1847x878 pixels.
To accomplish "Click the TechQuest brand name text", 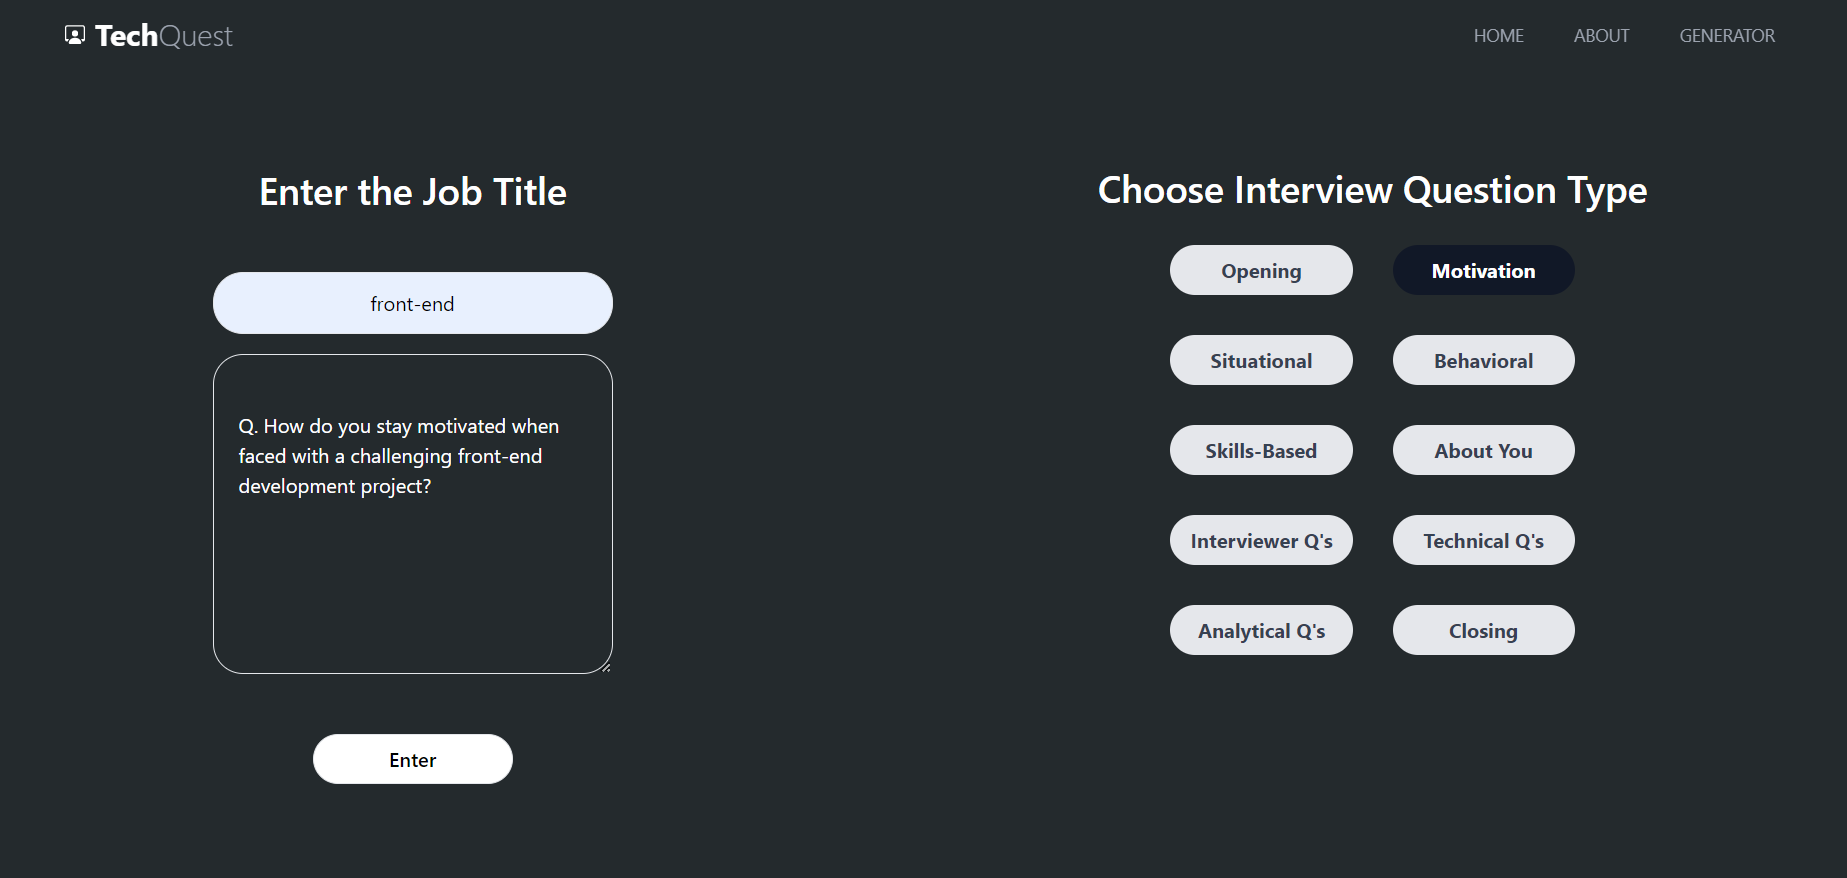I will (164, 36).
